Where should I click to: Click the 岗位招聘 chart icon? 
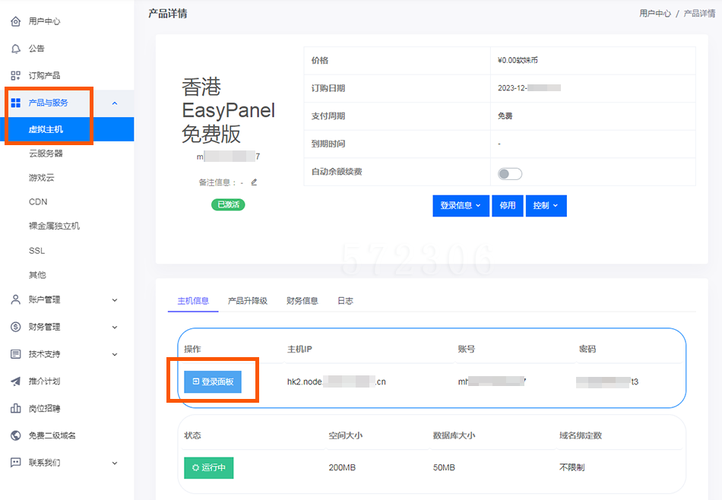point(16,408)
